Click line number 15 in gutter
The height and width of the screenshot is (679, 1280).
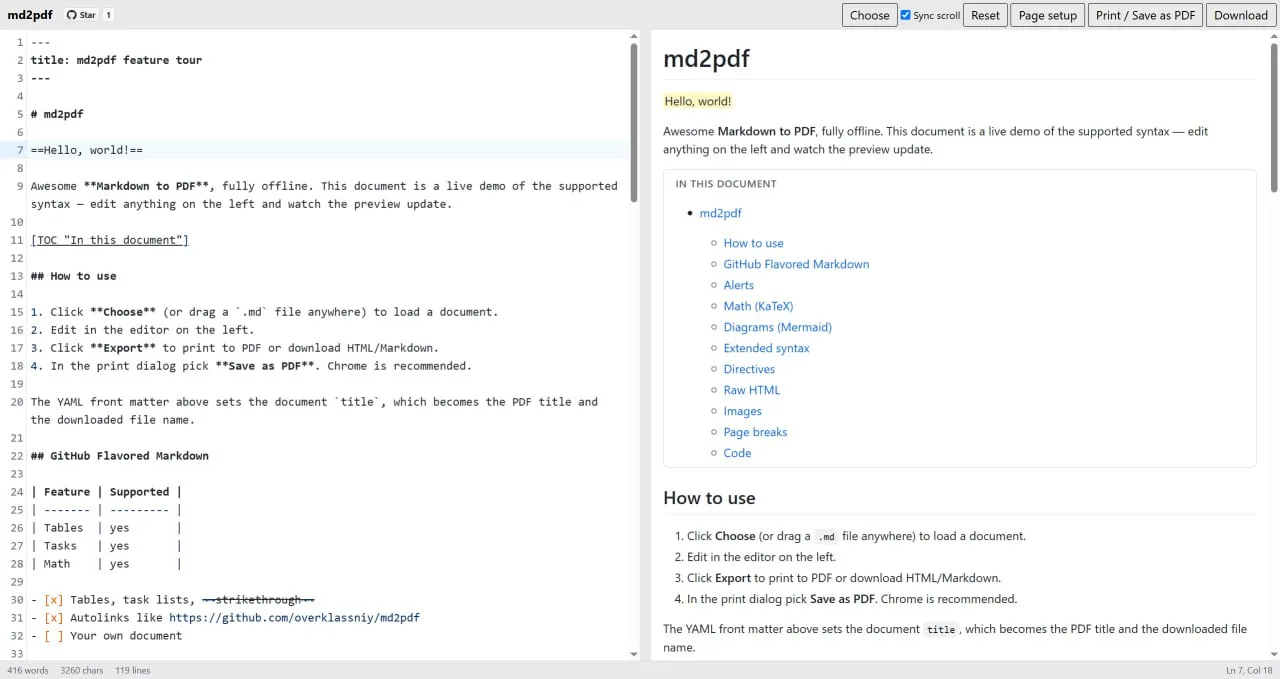pos(17,312)
